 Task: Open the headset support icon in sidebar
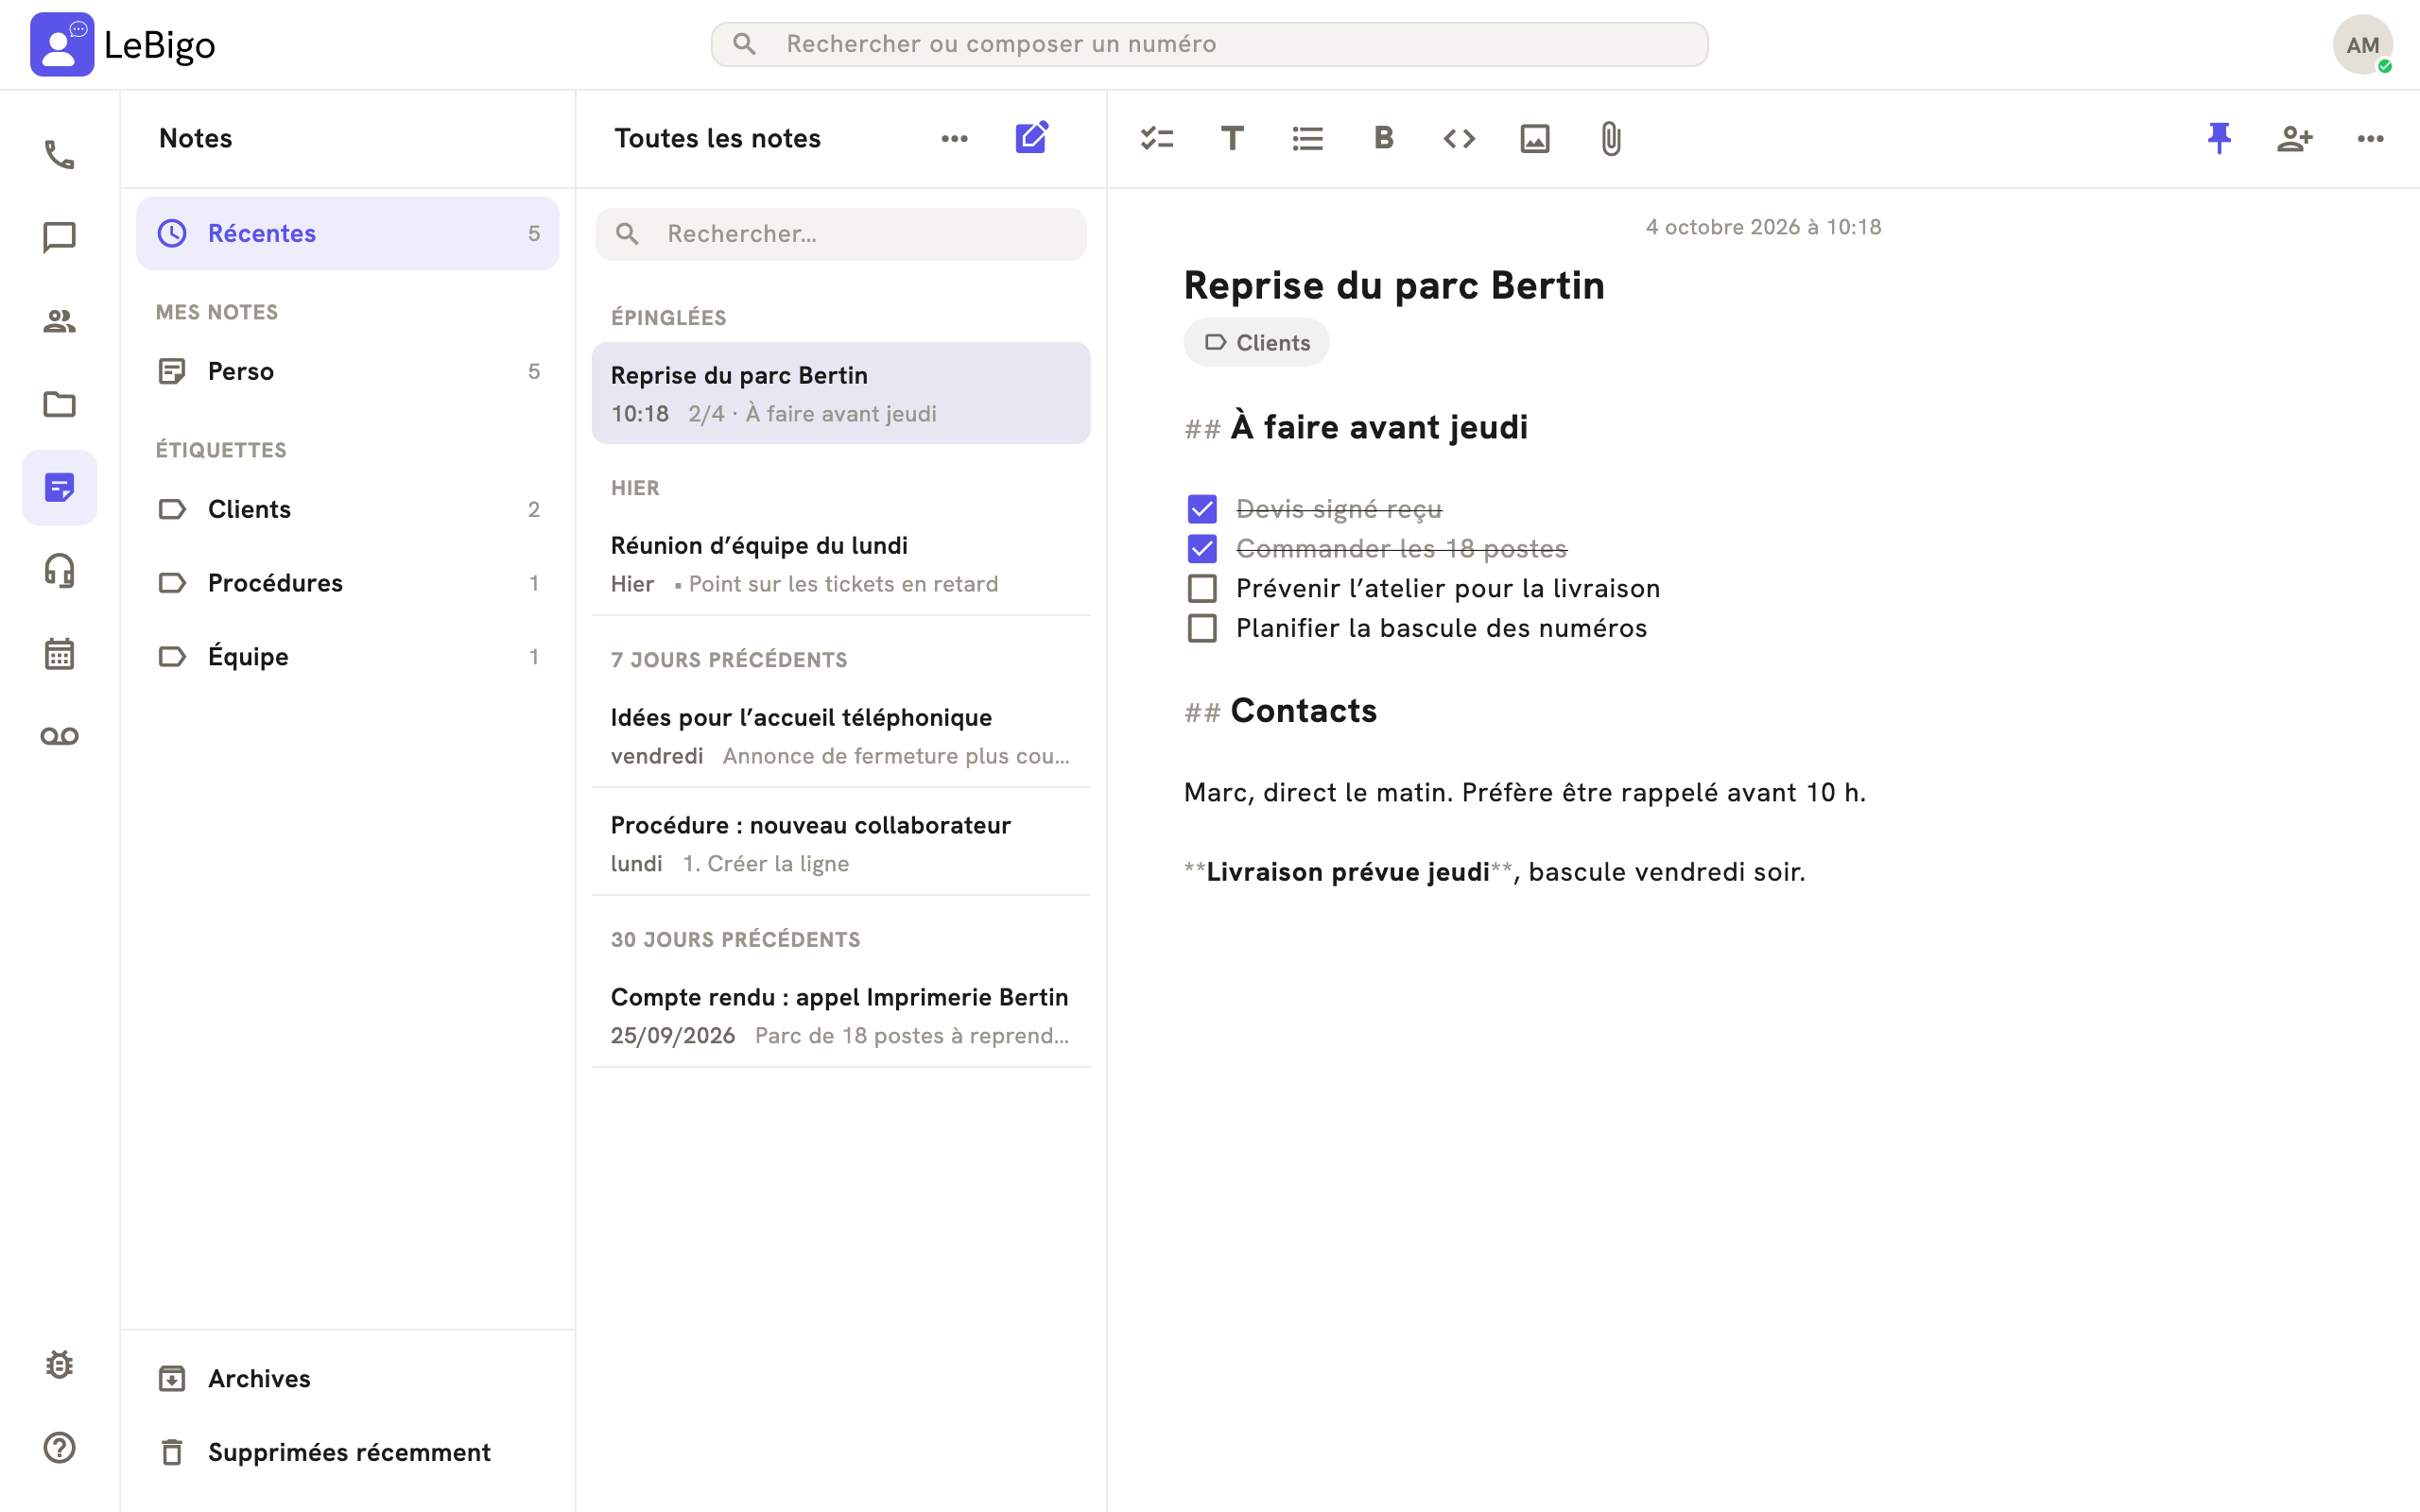click(59, 570)
